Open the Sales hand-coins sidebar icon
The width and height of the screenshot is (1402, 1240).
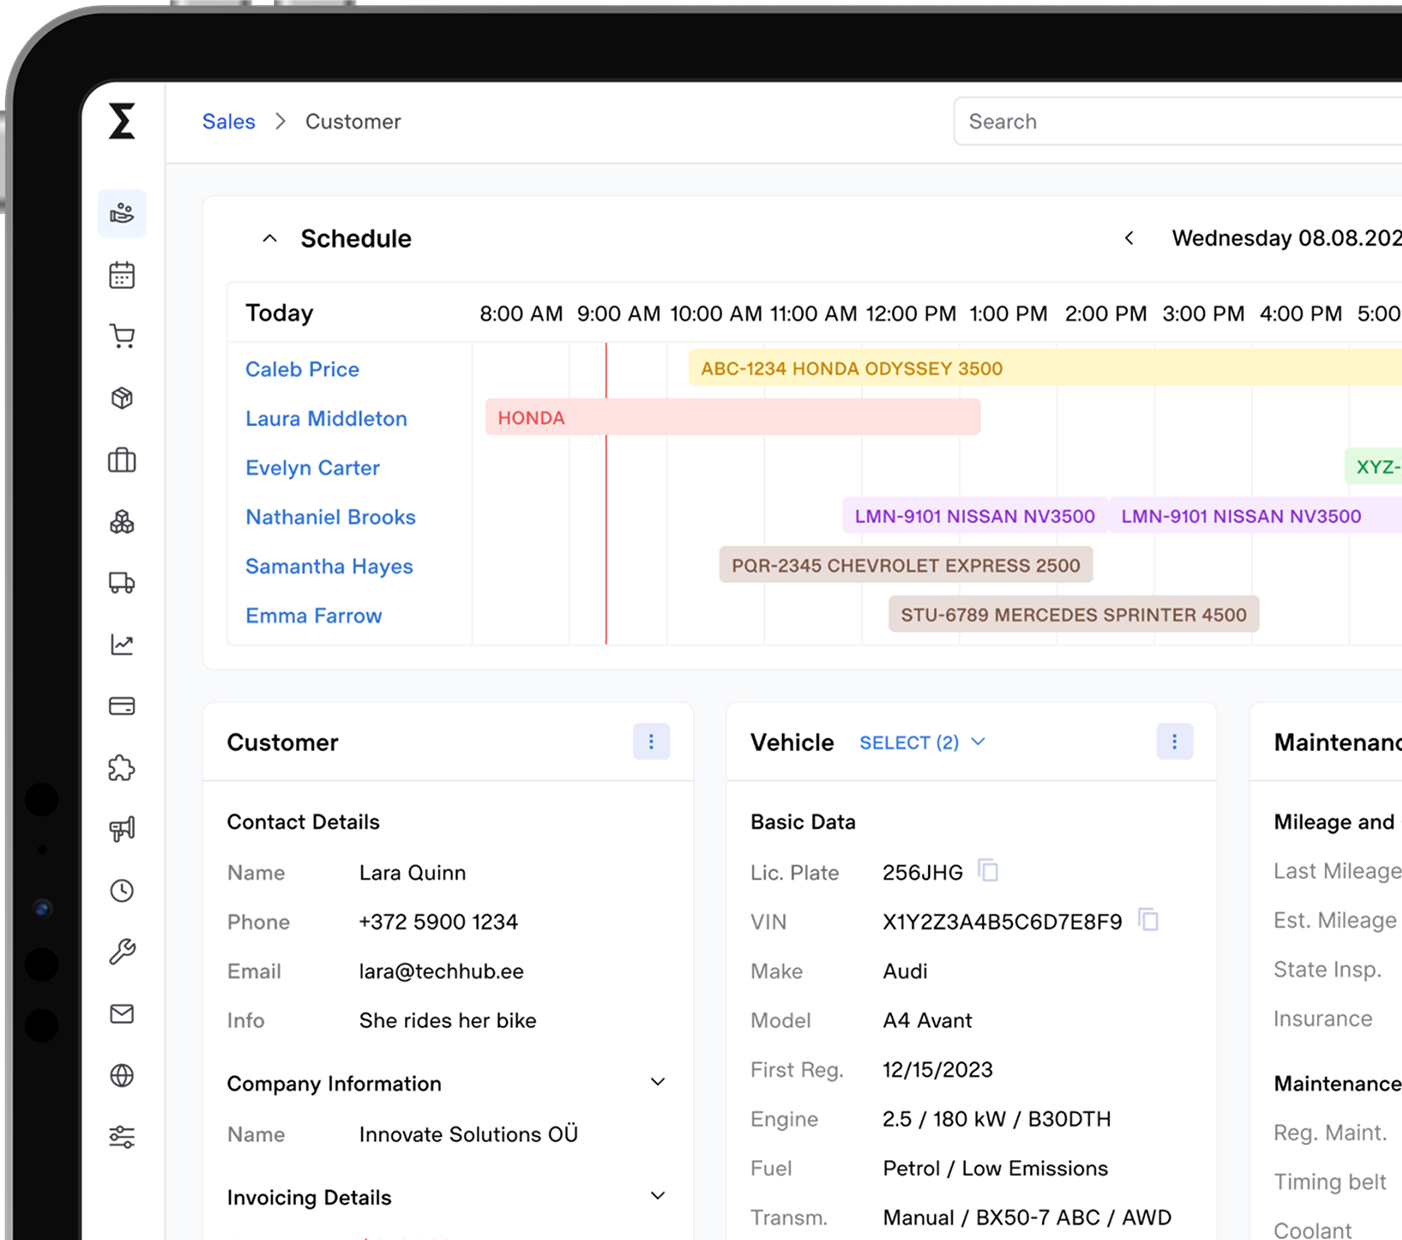122,213
